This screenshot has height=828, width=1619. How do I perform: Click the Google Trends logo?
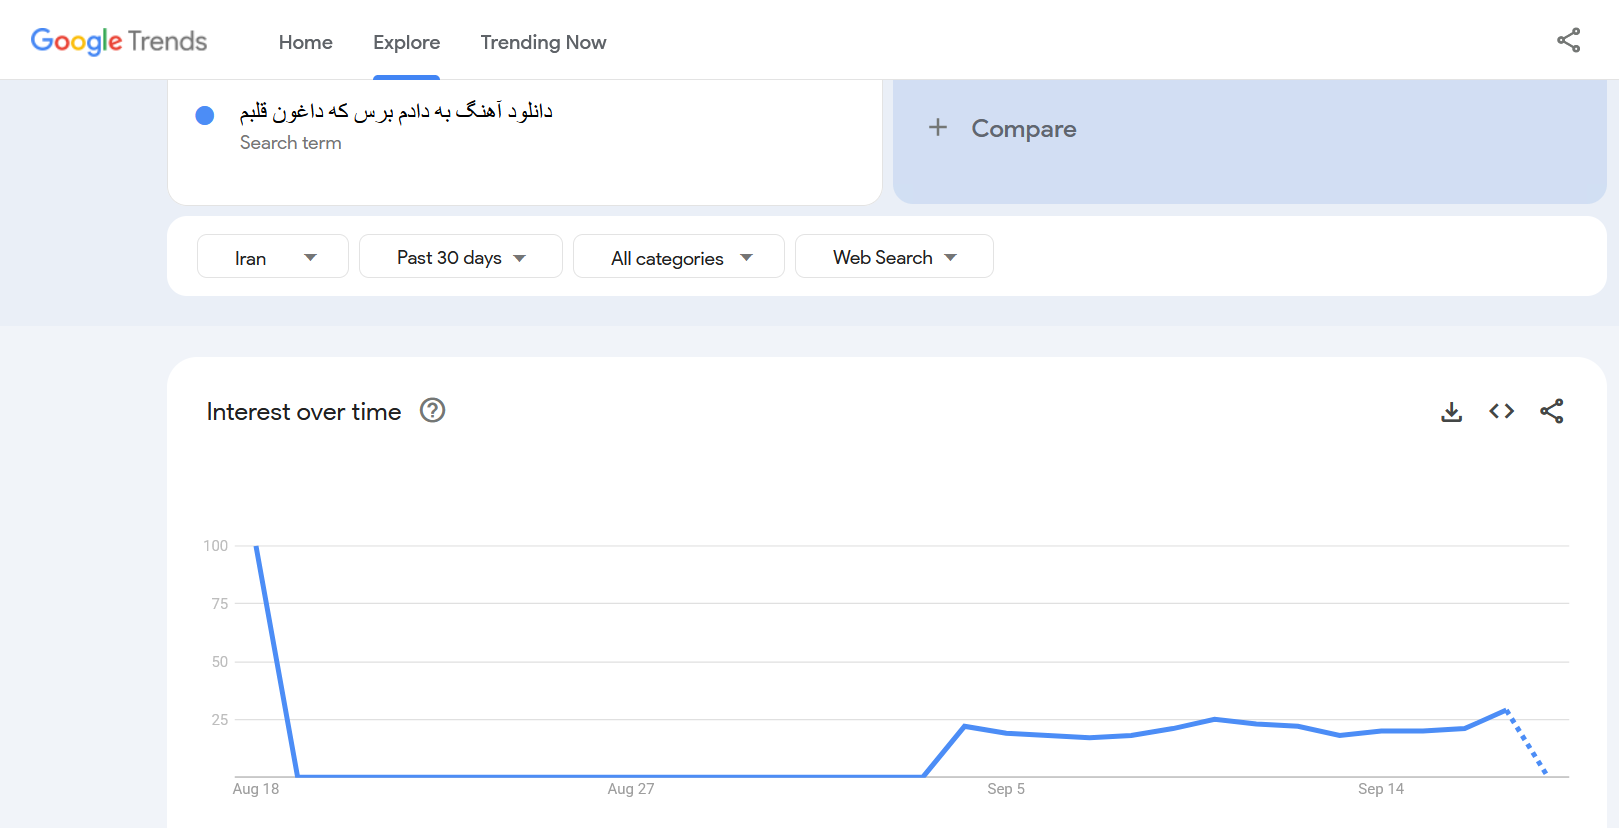click(119, 41)
